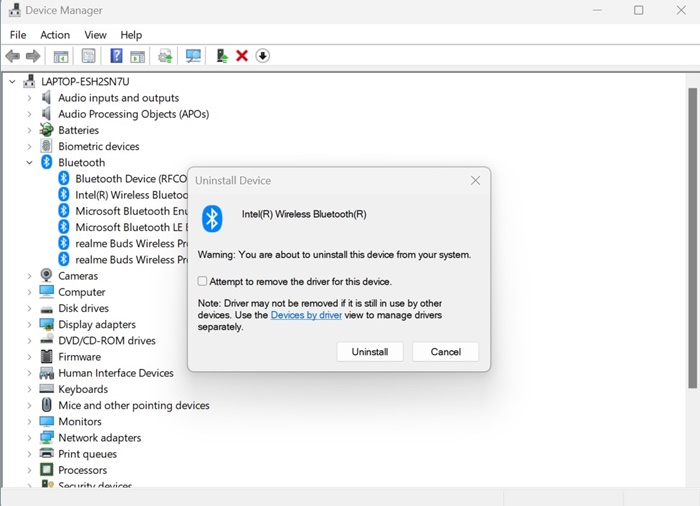Click the Biometric devices fingerprint icon
Screen dimensions: 700x506
click(46, 146)
